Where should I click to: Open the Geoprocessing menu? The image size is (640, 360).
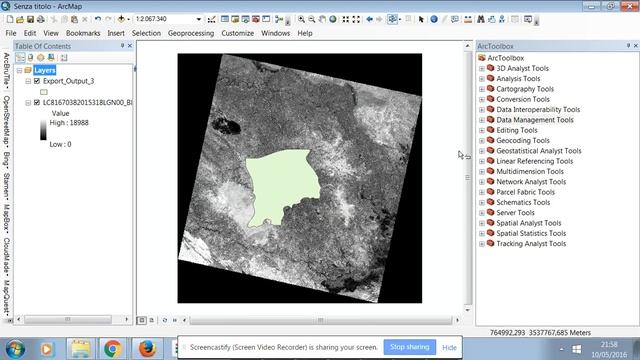pos(191,33)
